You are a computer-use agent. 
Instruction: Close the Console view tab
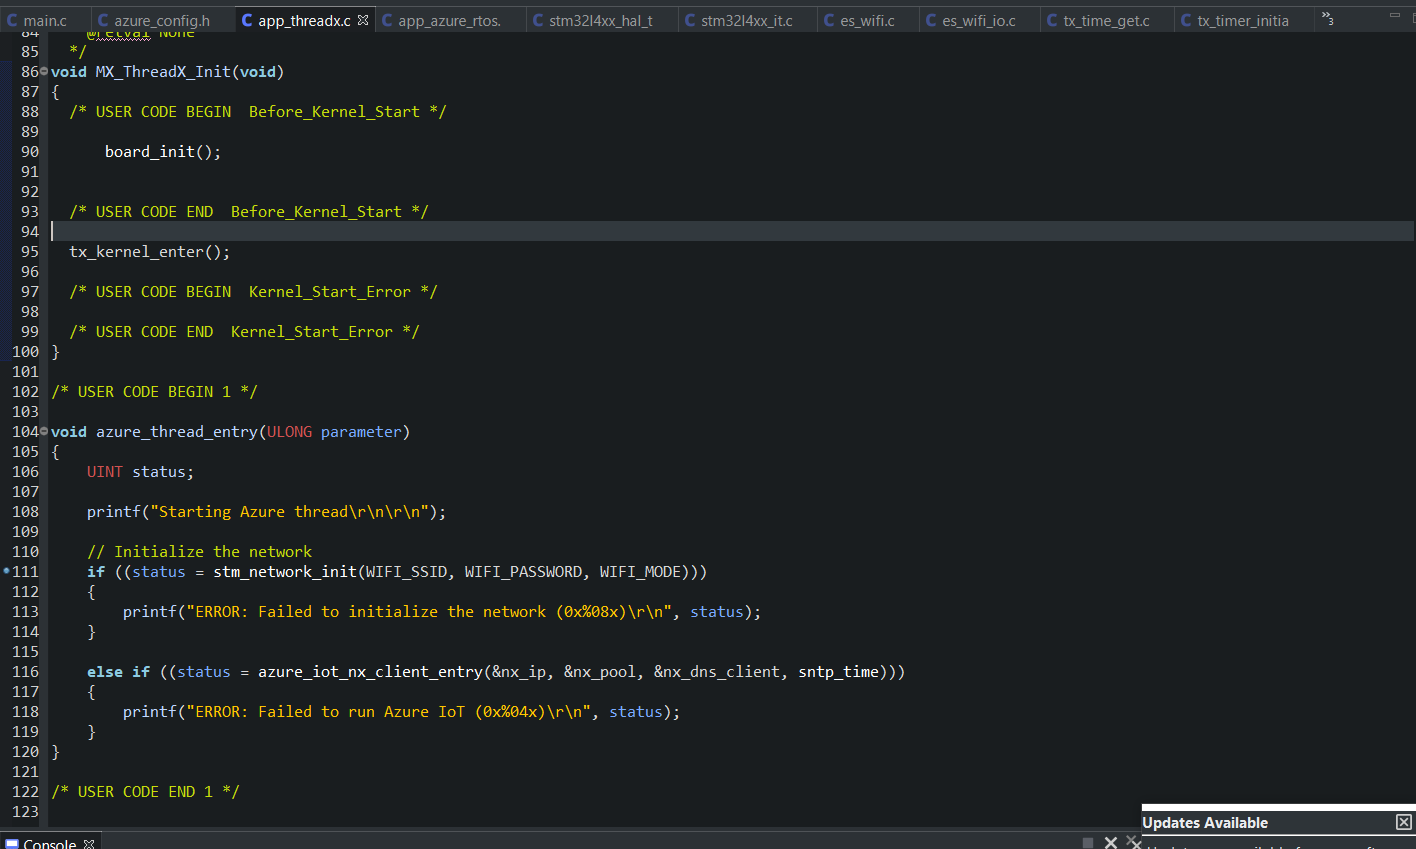click(x=89, y=844)
